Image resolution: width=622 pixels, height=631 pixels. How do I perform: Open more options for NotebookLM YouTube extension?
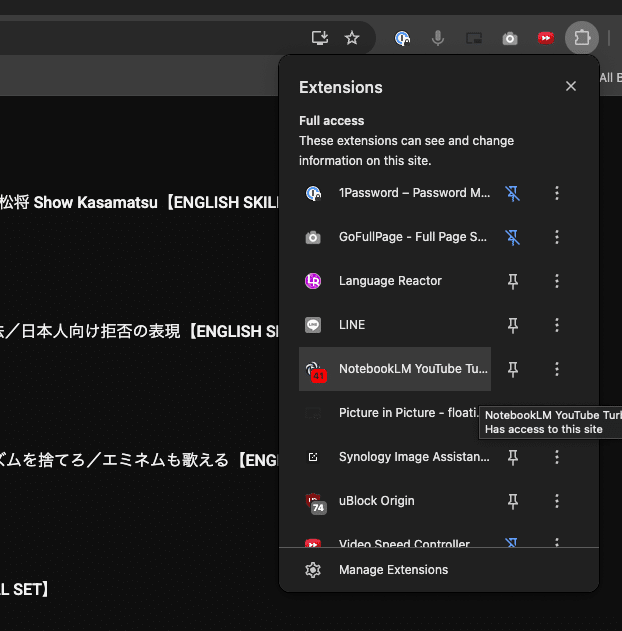(557, 369)
